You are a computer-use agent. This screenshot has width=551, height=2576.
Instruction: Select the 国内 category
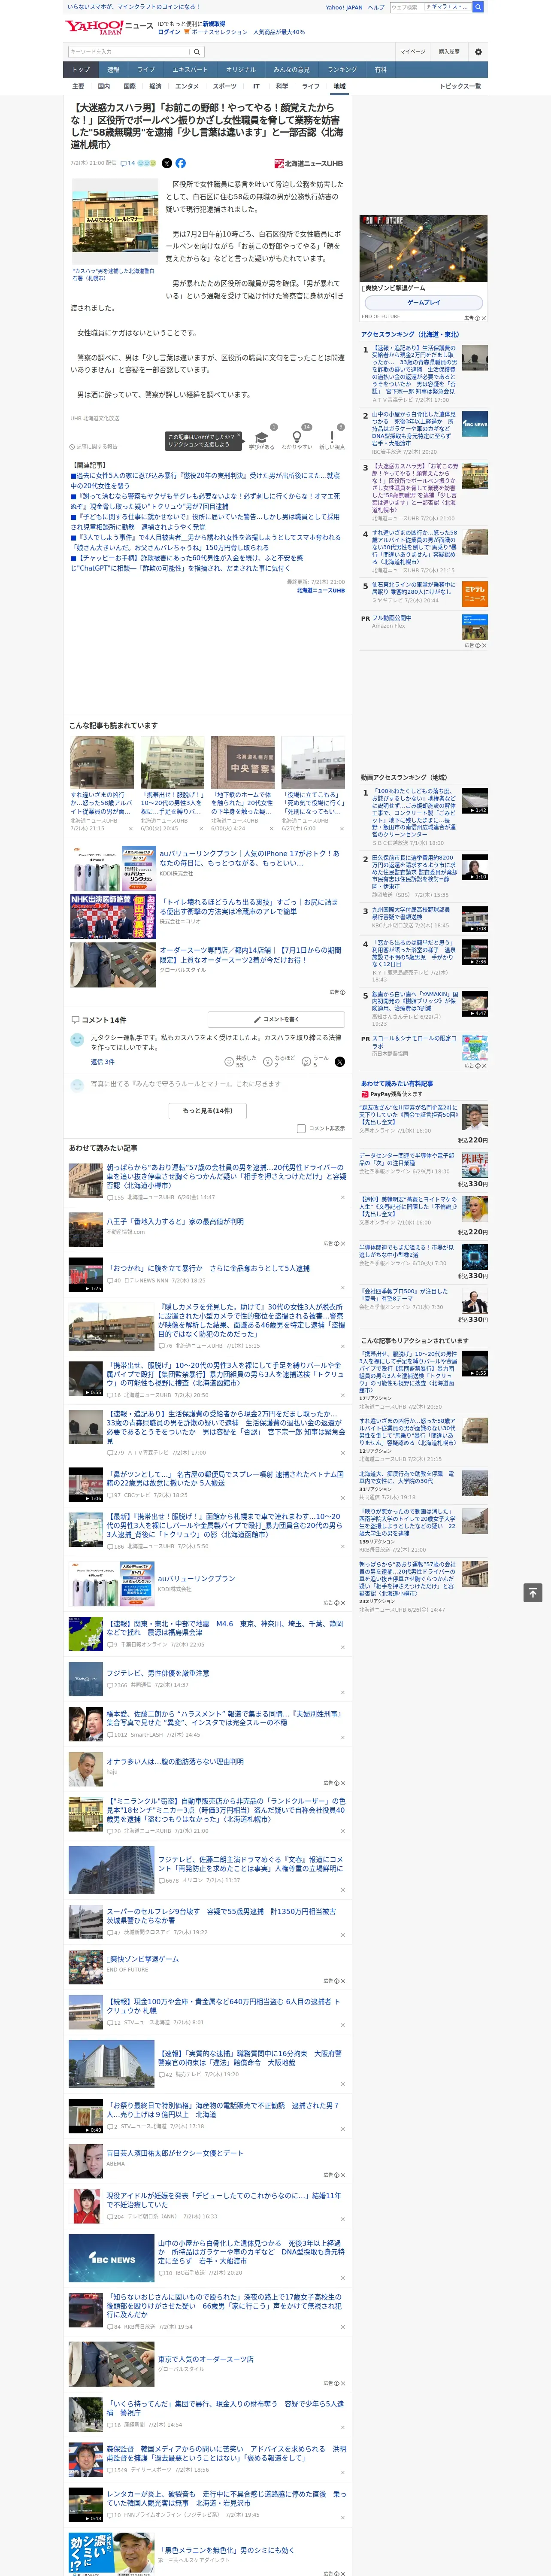[x=104, y=86]
